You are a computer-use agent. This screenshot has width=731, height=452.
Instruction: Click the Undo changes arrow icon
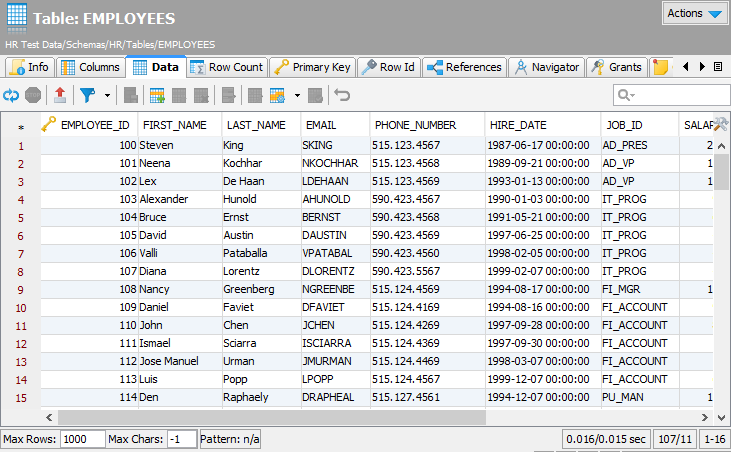342,95
